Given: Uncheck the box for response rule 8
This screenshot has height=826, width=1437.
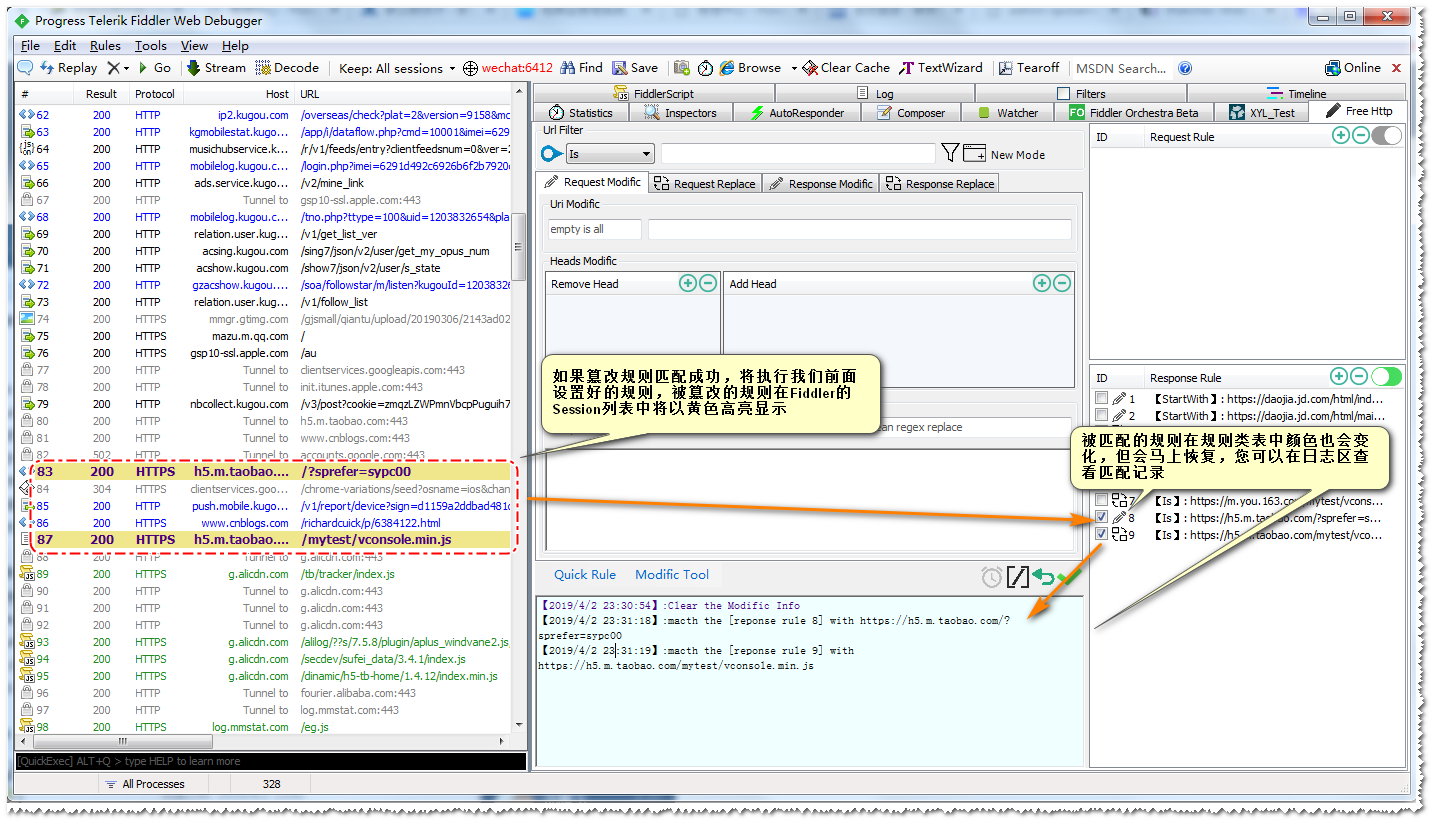Looking at the screenshot, I should click(x=1101, y=517).
